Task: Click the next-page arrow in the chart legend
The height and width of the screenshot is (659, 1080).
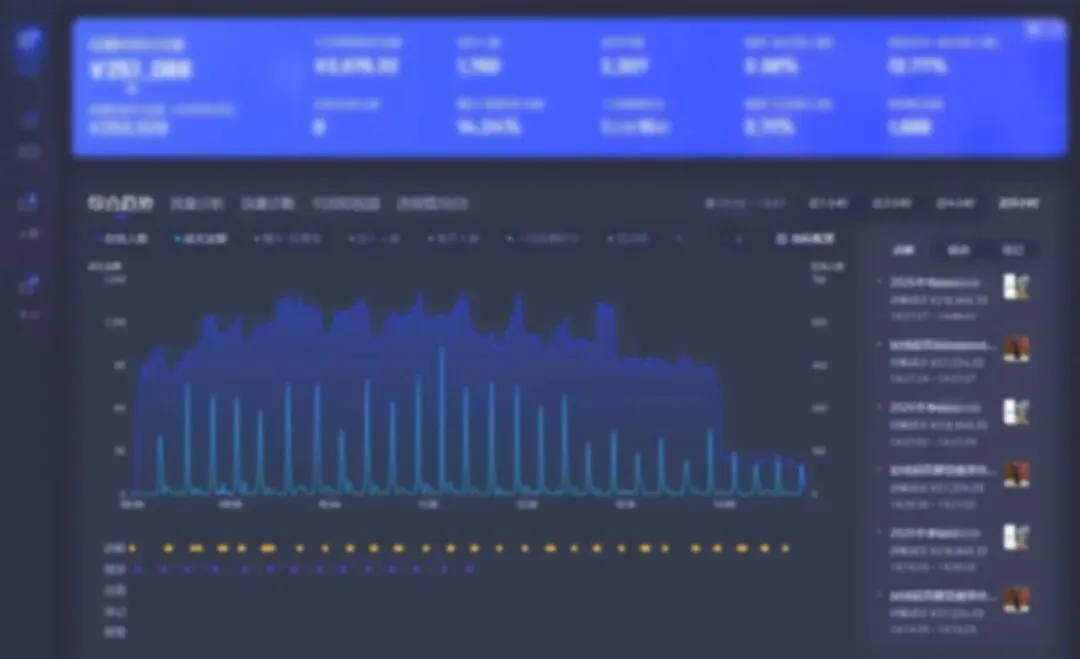Action: coord(739,239)
